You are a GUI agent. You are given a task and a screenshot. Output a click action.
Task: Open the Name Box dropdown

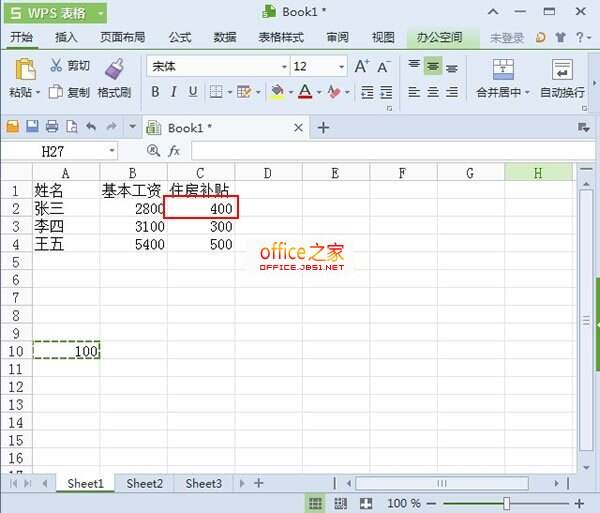[112, 151]
